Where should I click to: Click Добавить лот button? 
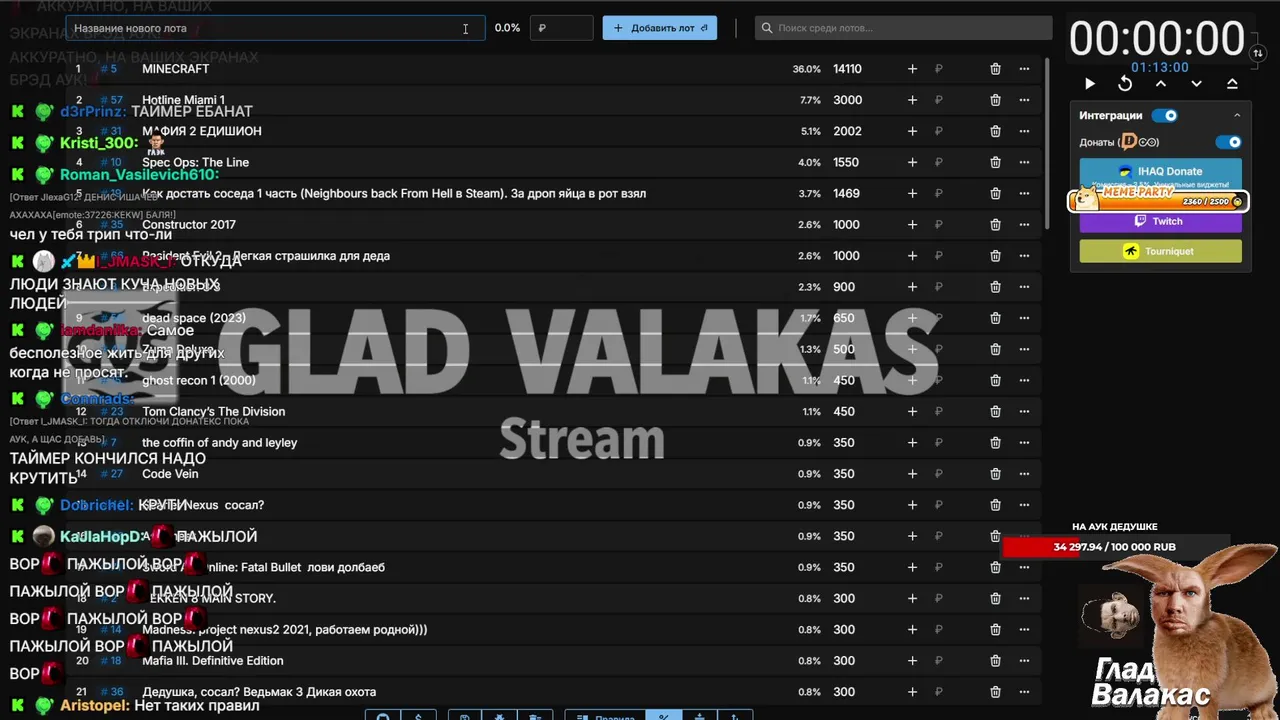[x=660, y=28]
